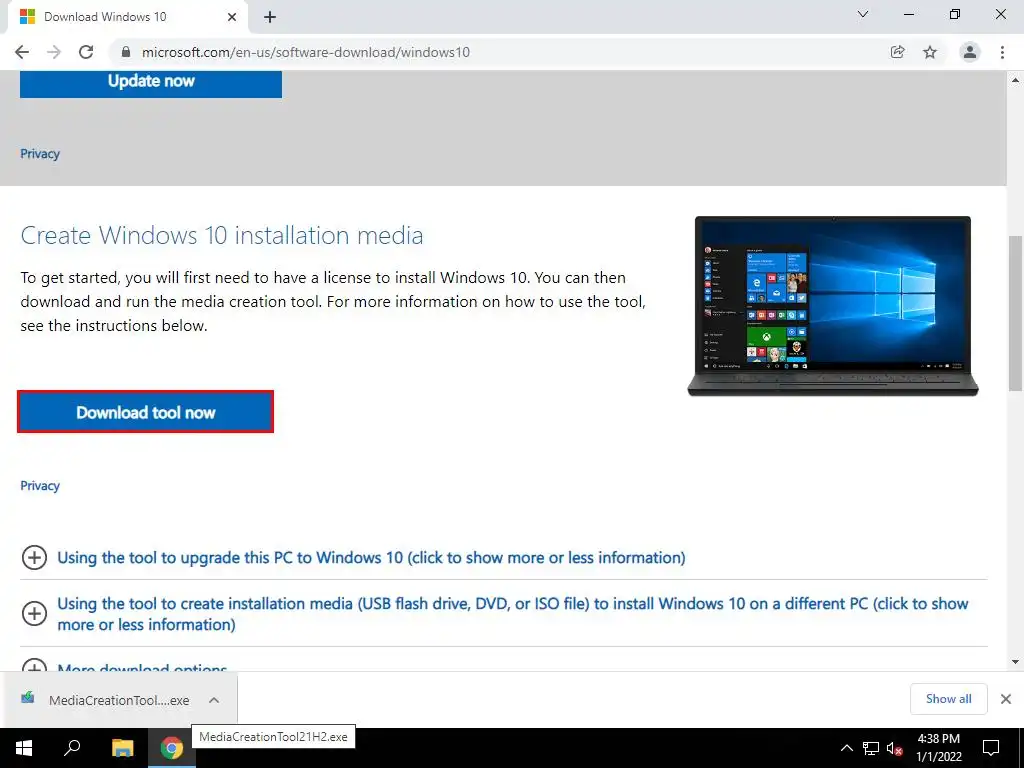Click plus icon beside create installation media
This screenshot has height=768, width=1024.
(x=34, y=613)
